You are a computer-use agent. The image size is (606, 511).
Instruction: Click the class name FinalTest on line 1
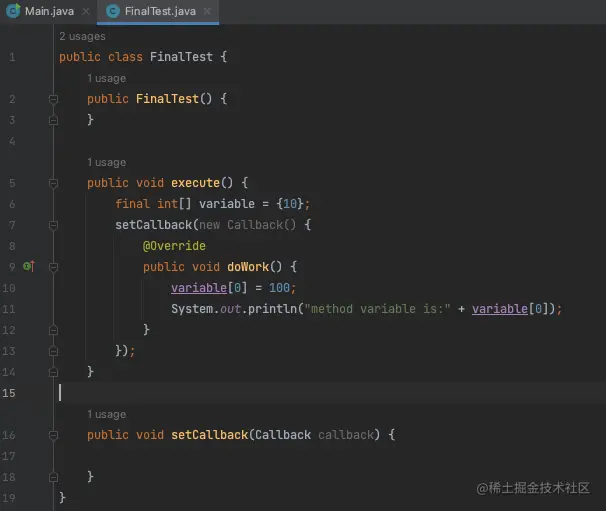(181, 57)
